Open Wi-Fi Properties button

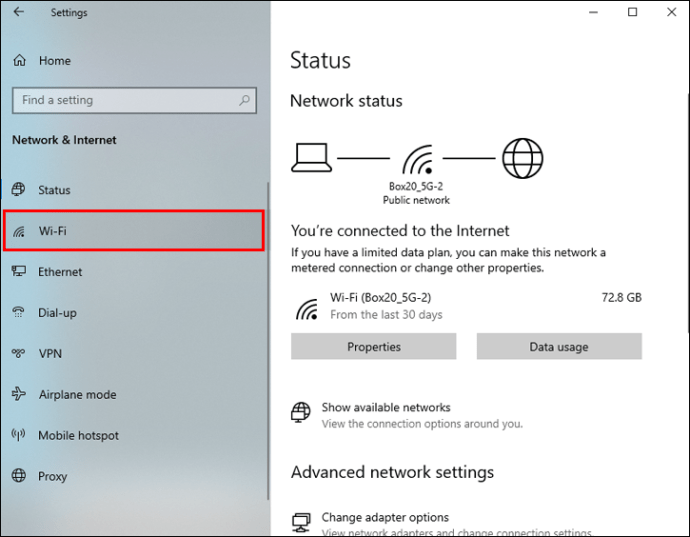(373, 347)
